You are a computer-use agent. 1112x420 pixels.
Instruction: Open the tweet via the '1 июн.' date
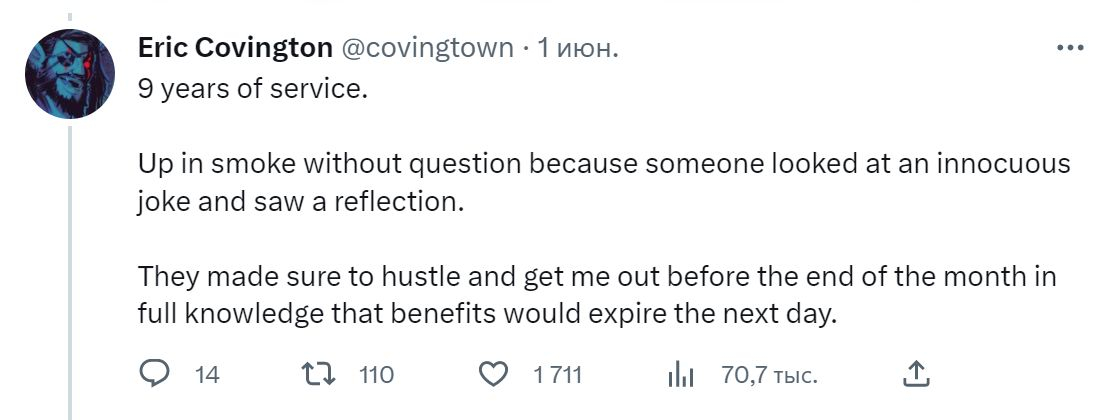(578, 48)
